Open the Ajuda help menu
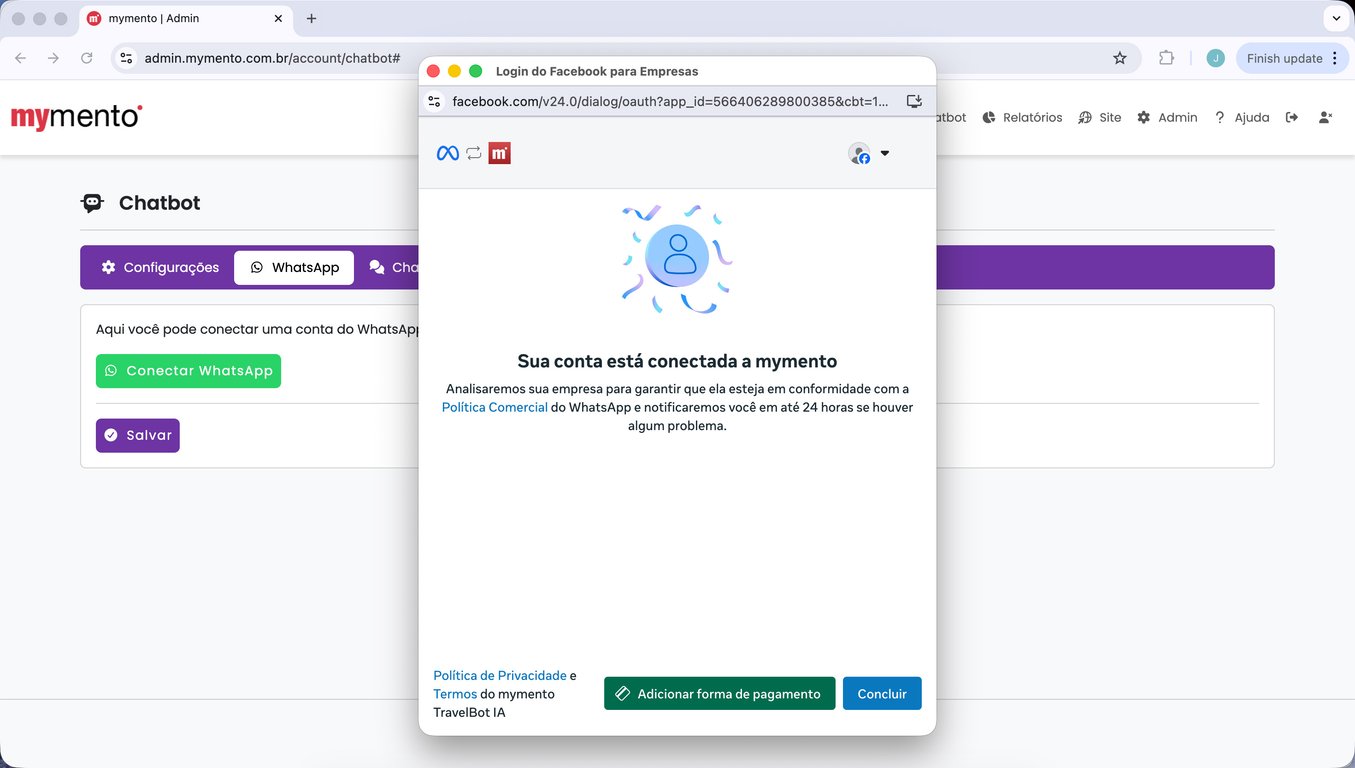 tap(1241, 117)
